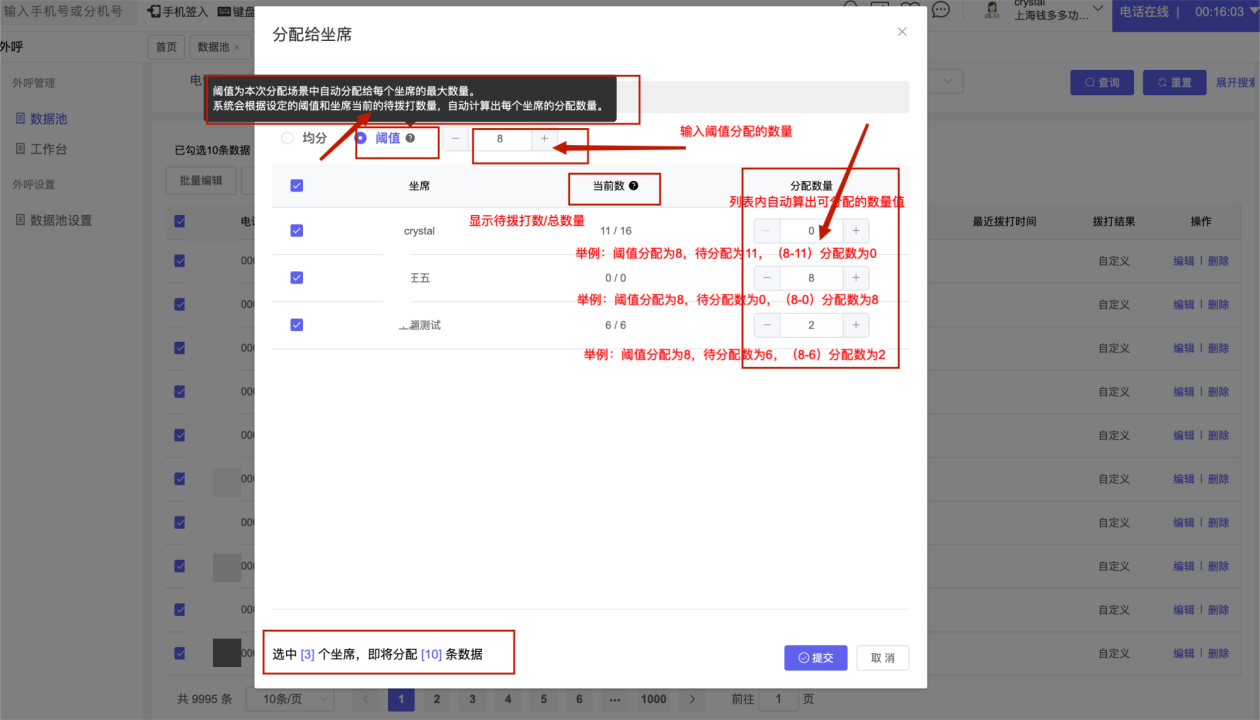
Task: Increase threshold value with plus button
Action: (544, 139)
